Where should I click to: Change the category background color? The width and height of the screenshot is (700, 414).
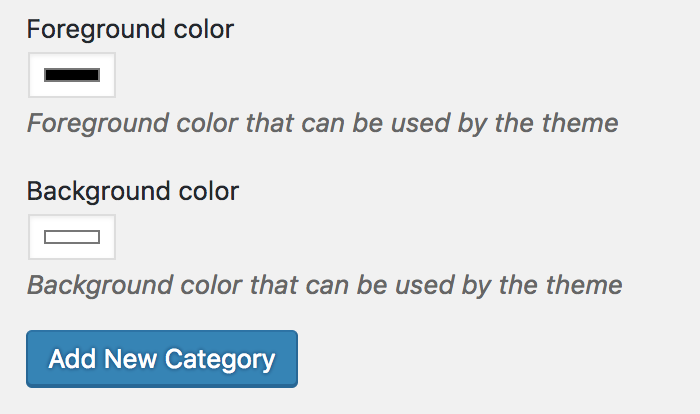pyautogui.click(x=72, y=237)
